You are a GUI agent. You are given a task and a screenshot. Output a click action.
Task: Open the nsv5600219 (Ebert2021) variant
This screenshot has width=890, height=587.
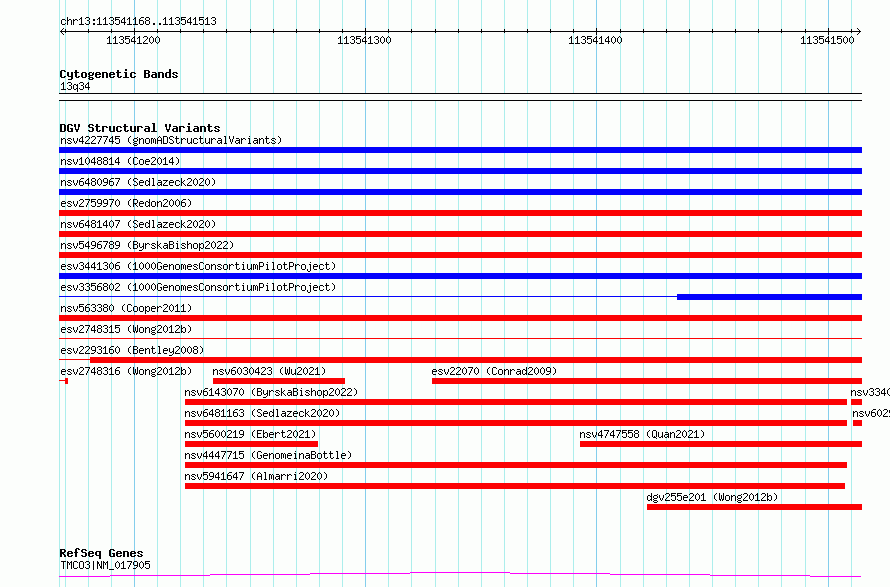(x=250, y=434)
